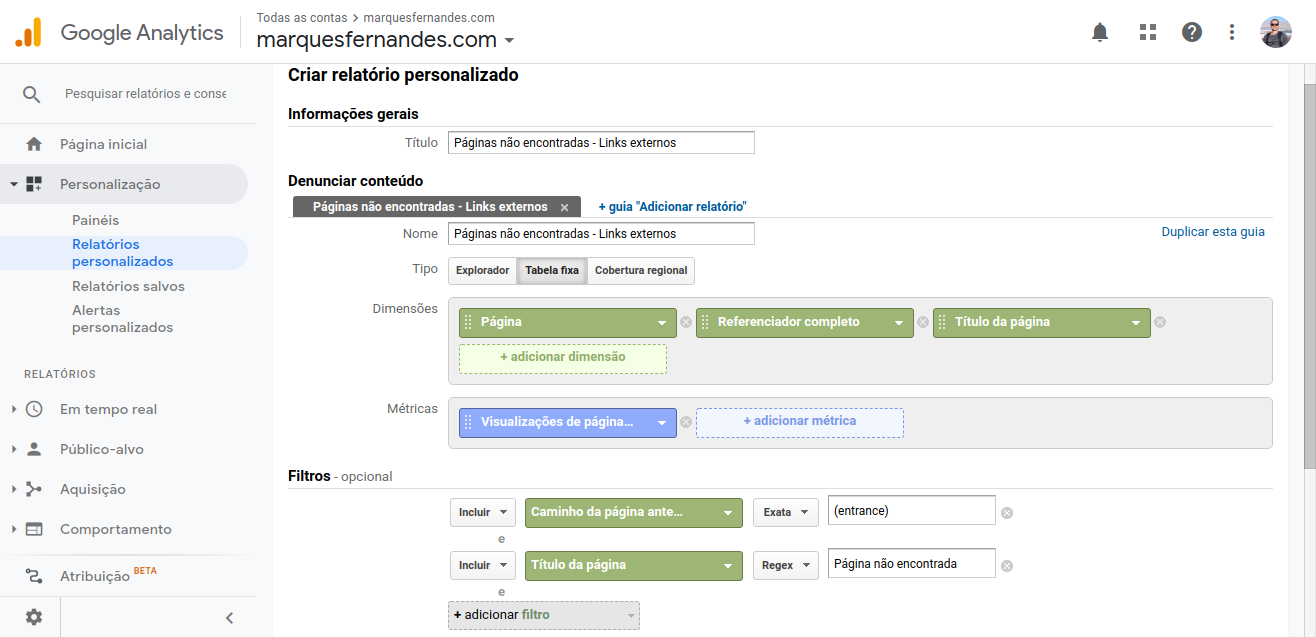Screen dimensions: 1316x637
Task: Open the Google apps grid icon
Action: [x=1147, y=32]
